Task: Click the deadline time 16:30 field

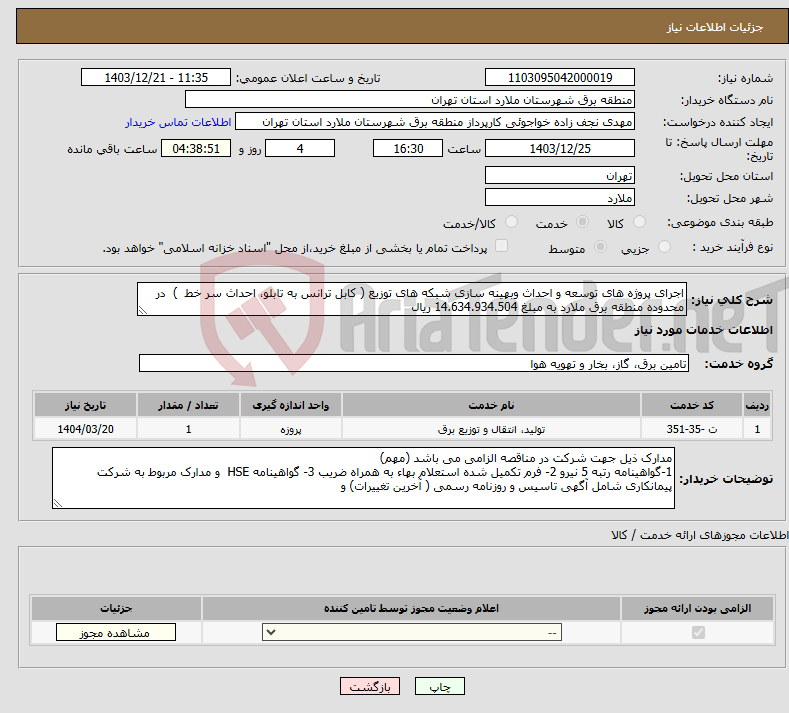Action: (408, 148)
